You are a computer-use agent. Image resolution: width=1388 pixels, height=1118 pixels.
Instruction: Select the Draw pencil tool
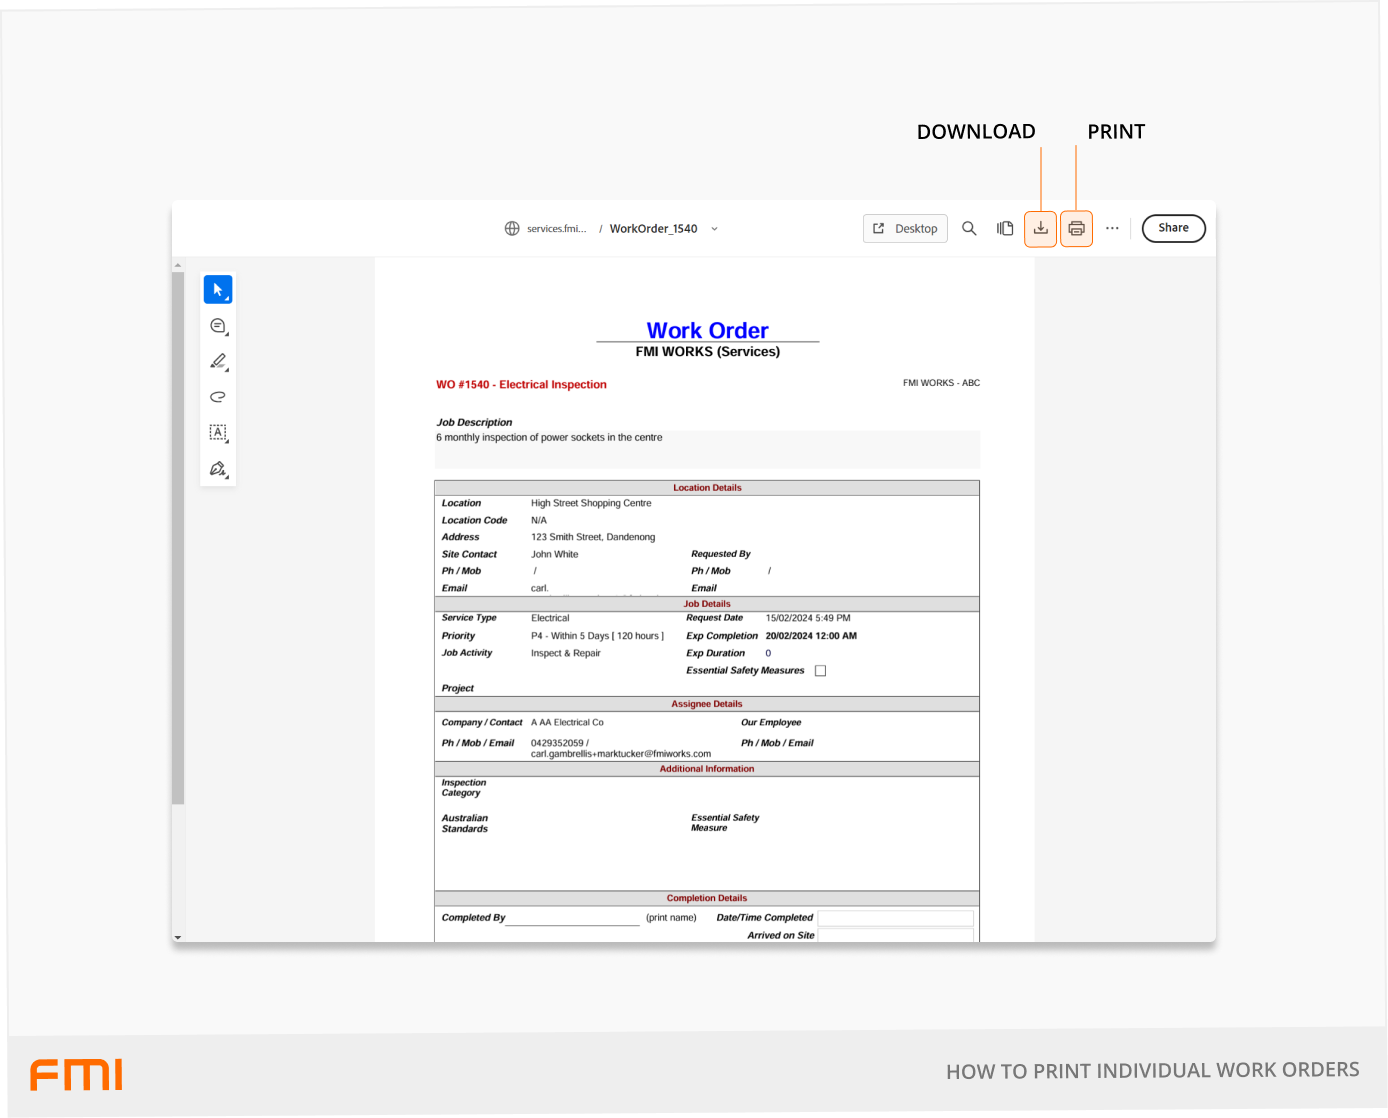point(218,361)
